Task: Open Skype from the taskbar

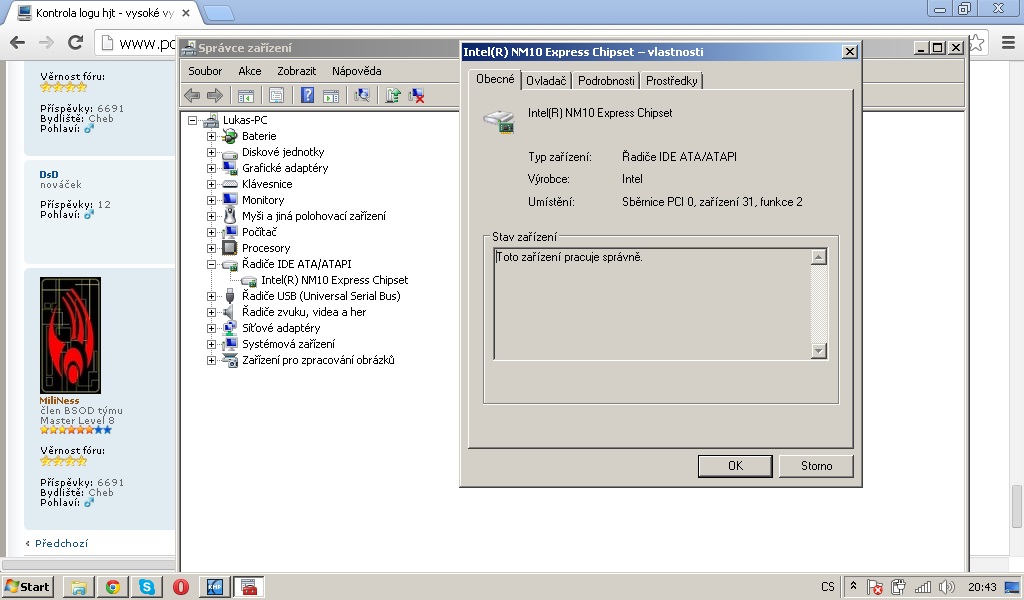Action: [147, 587]
